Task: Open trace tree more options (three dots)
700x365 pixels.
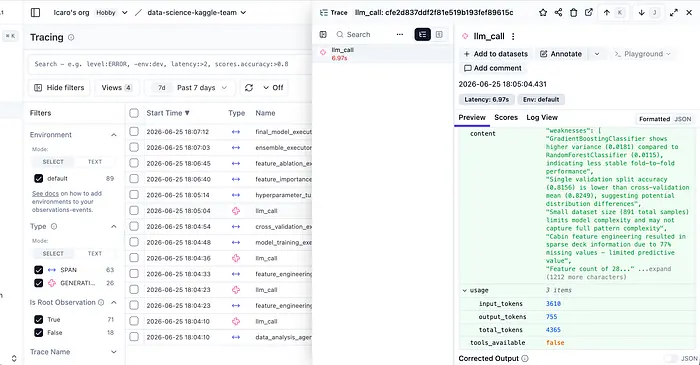Action: [400, 34]
